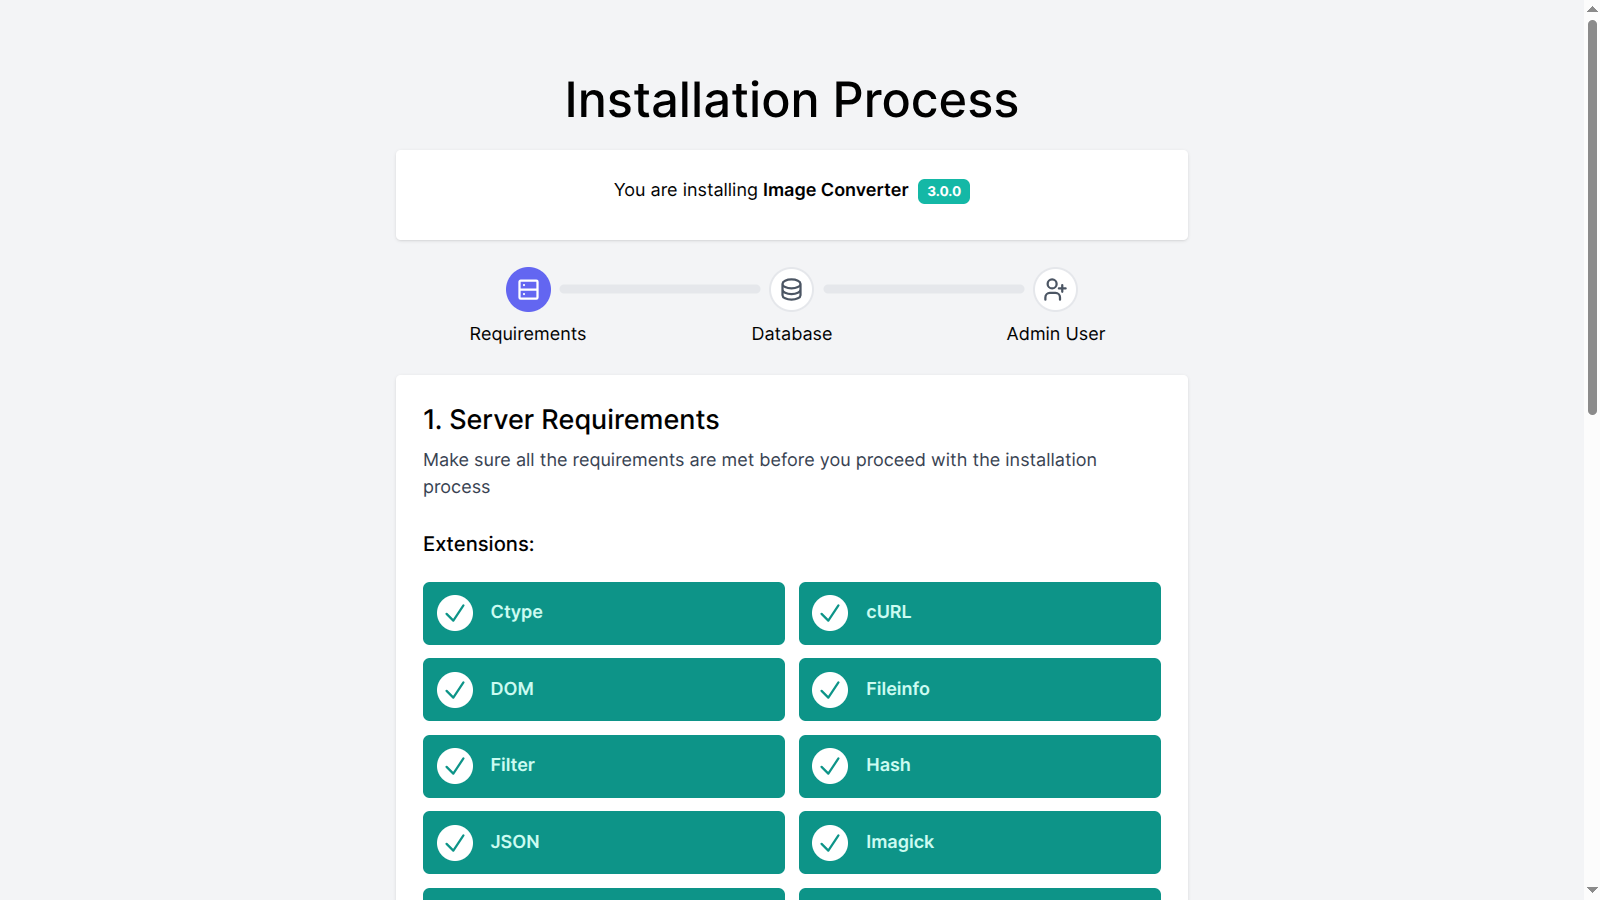Click the Fileinfo checkmark icon

tap(830, 689)
